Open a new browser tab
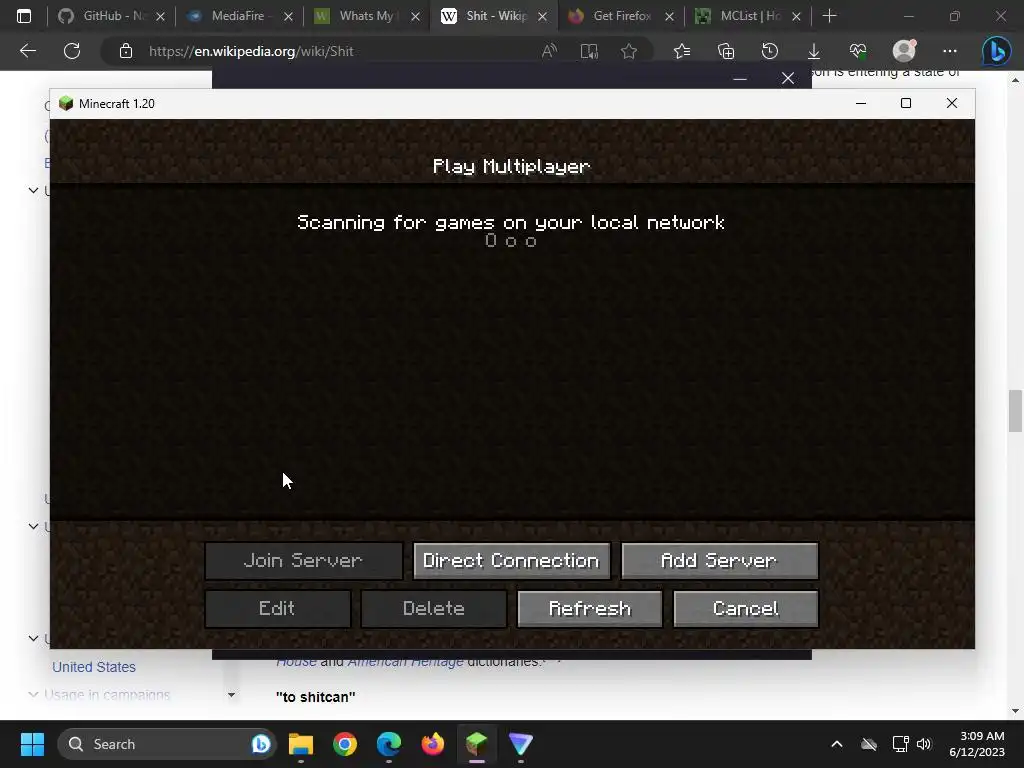Image resolution: width=1024 pixels, height=768 pixels. [x=829, y=16]
